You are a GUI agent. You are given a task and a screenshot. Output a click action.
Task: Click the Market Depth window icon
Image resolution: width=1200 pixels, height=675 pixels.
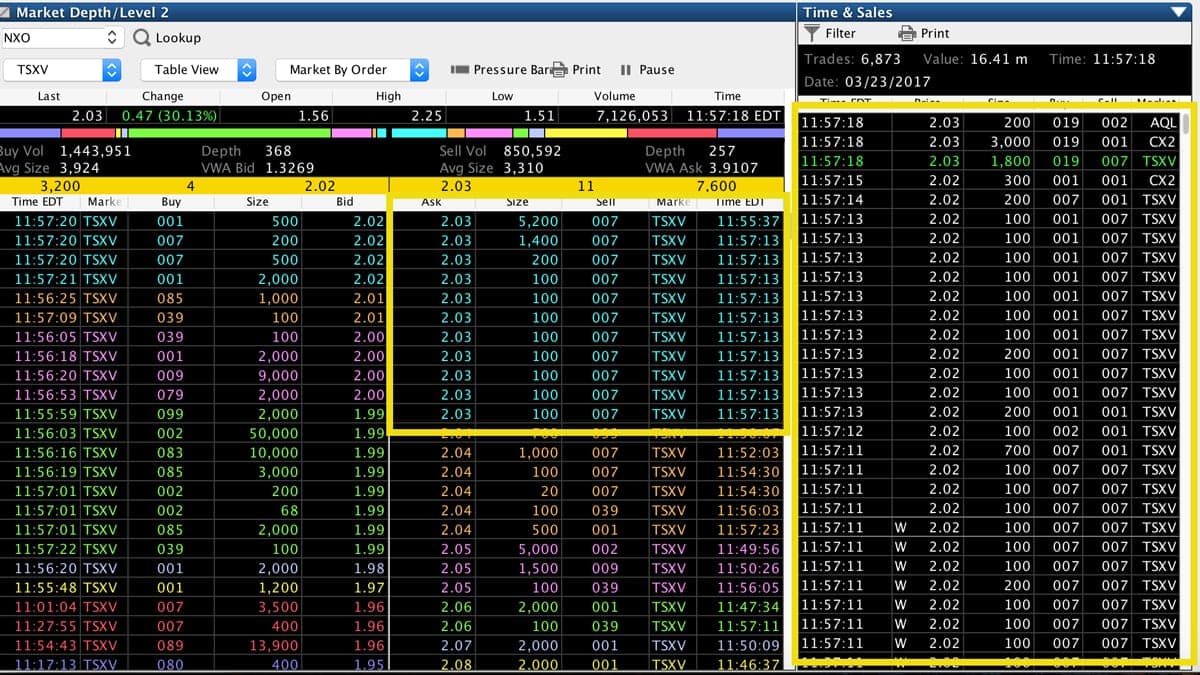tap(8, 12)
